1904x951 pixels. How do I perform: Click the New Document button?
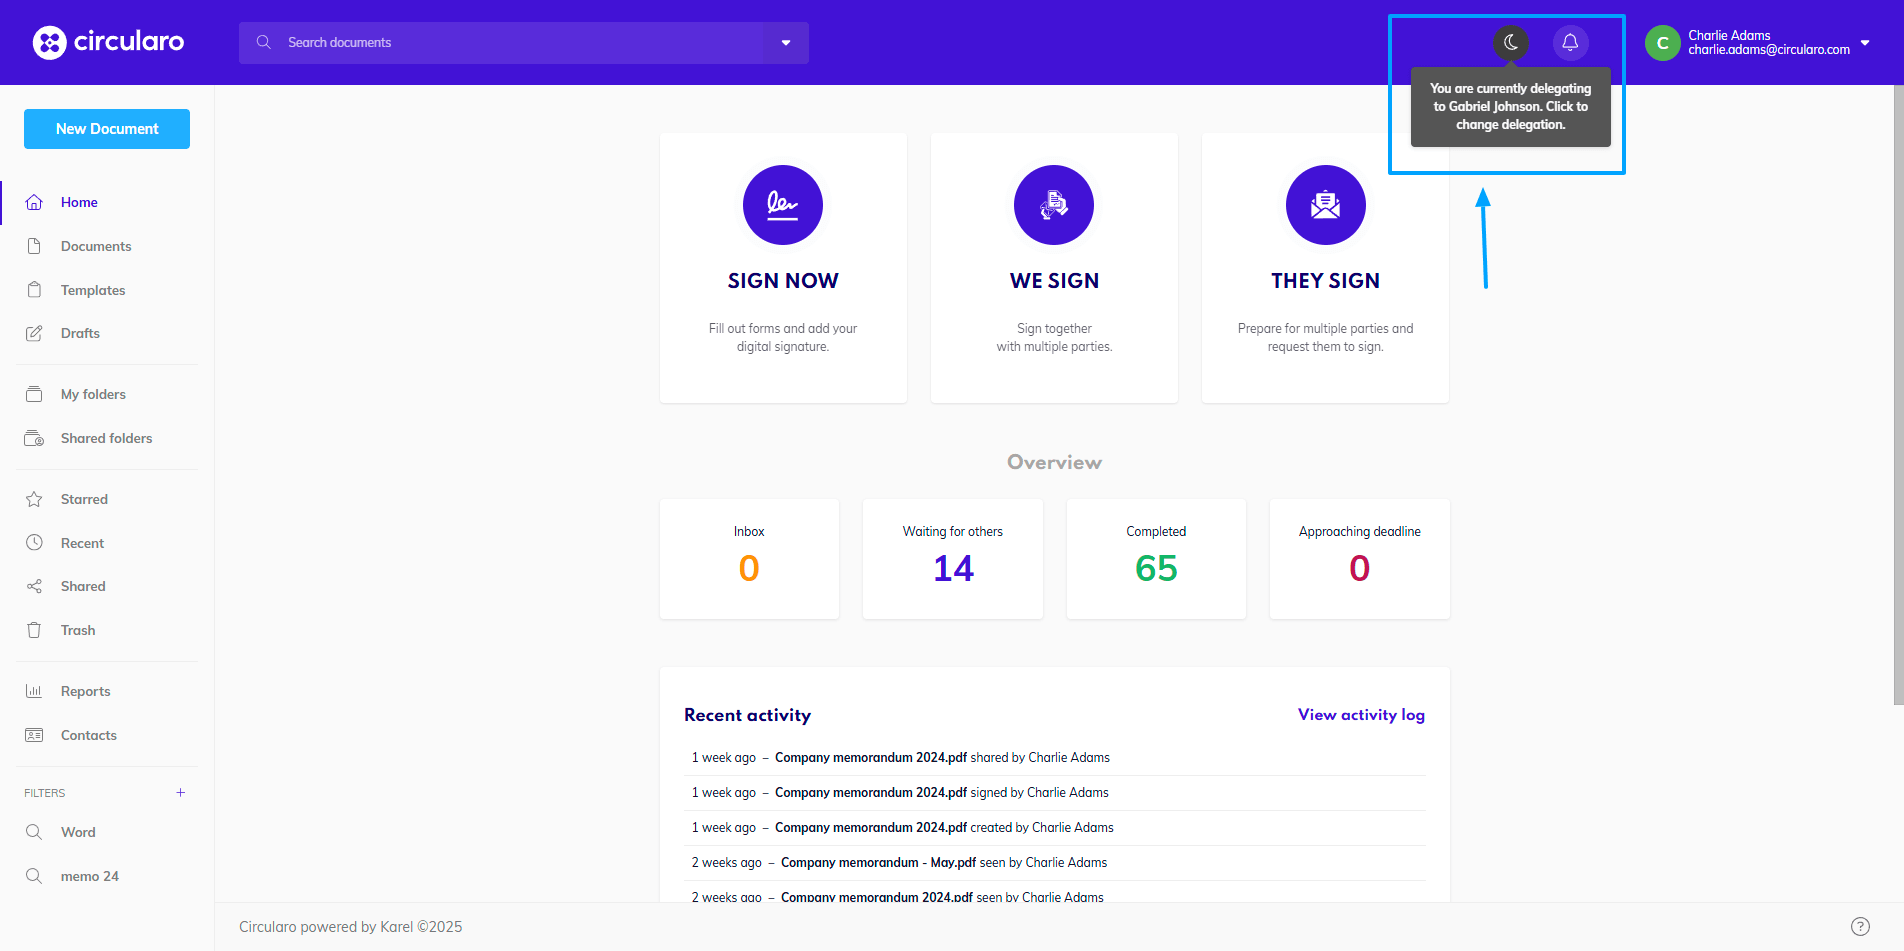coord(107,129)
